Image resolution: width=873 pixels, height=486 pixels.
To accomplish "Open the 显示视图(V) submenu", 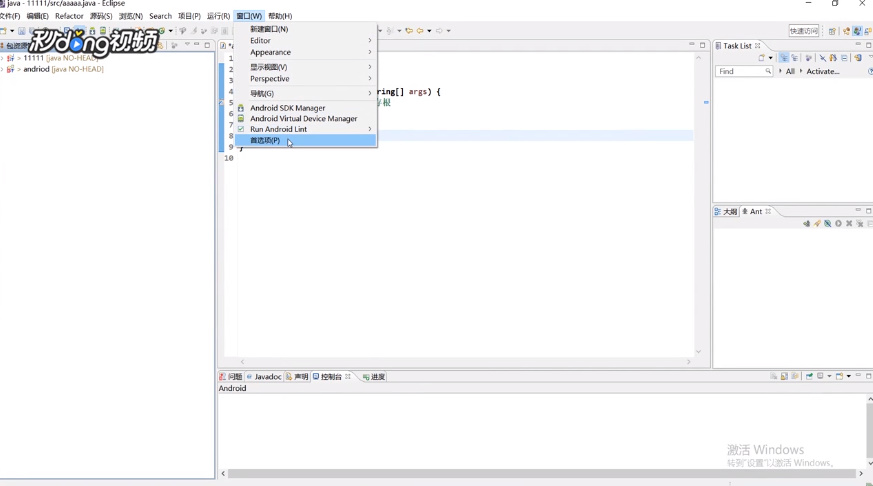I will tap(305, 67).
